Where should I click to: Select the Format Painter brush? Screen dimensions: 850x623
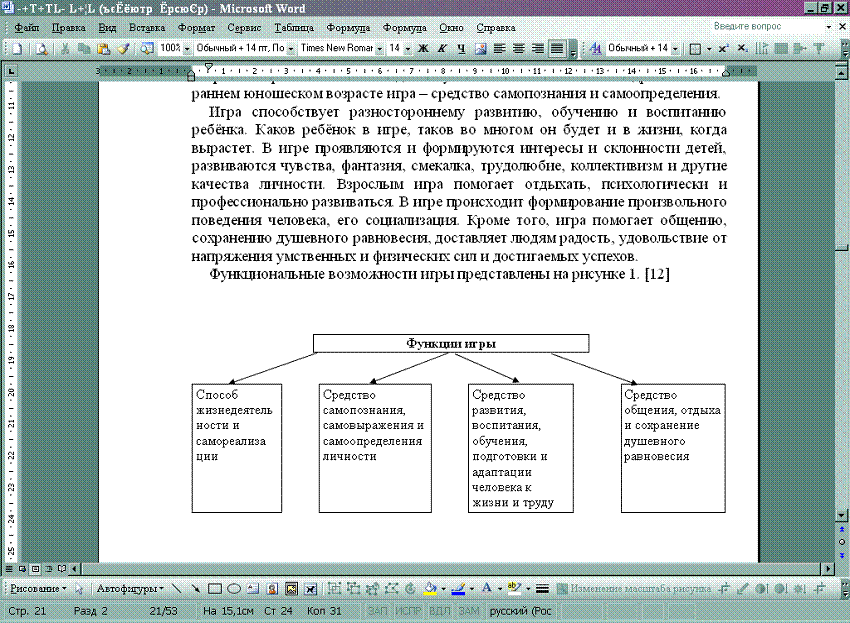pyautogui.click(x=124, y=48)
